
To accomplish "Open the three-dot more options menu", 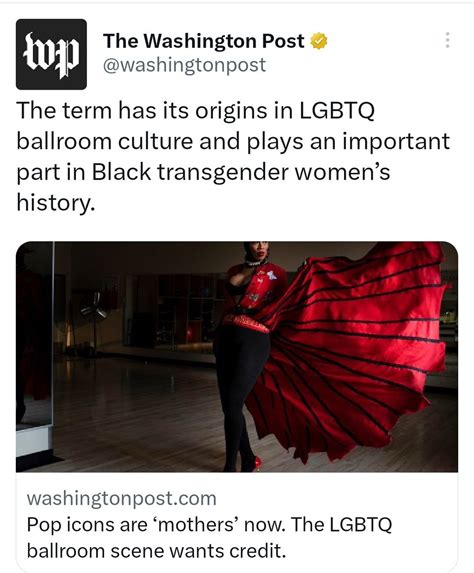I will pyautogui.click(x=447, y=40).
